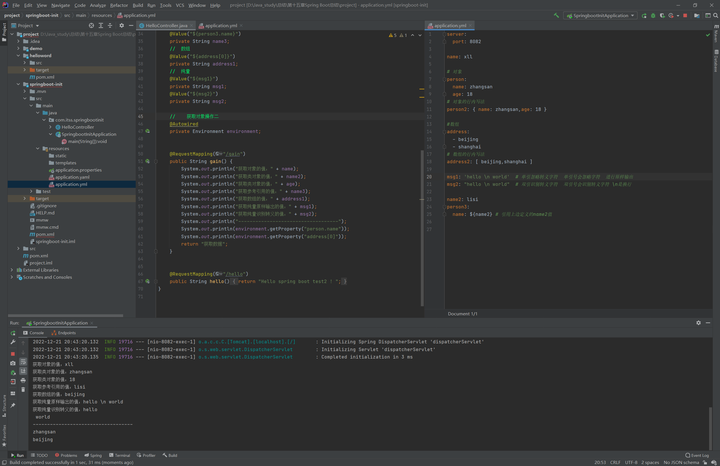Click the red Stop icon in main toolbar
The height and width of the screenshot is (466, 720).
pos(685,15)
